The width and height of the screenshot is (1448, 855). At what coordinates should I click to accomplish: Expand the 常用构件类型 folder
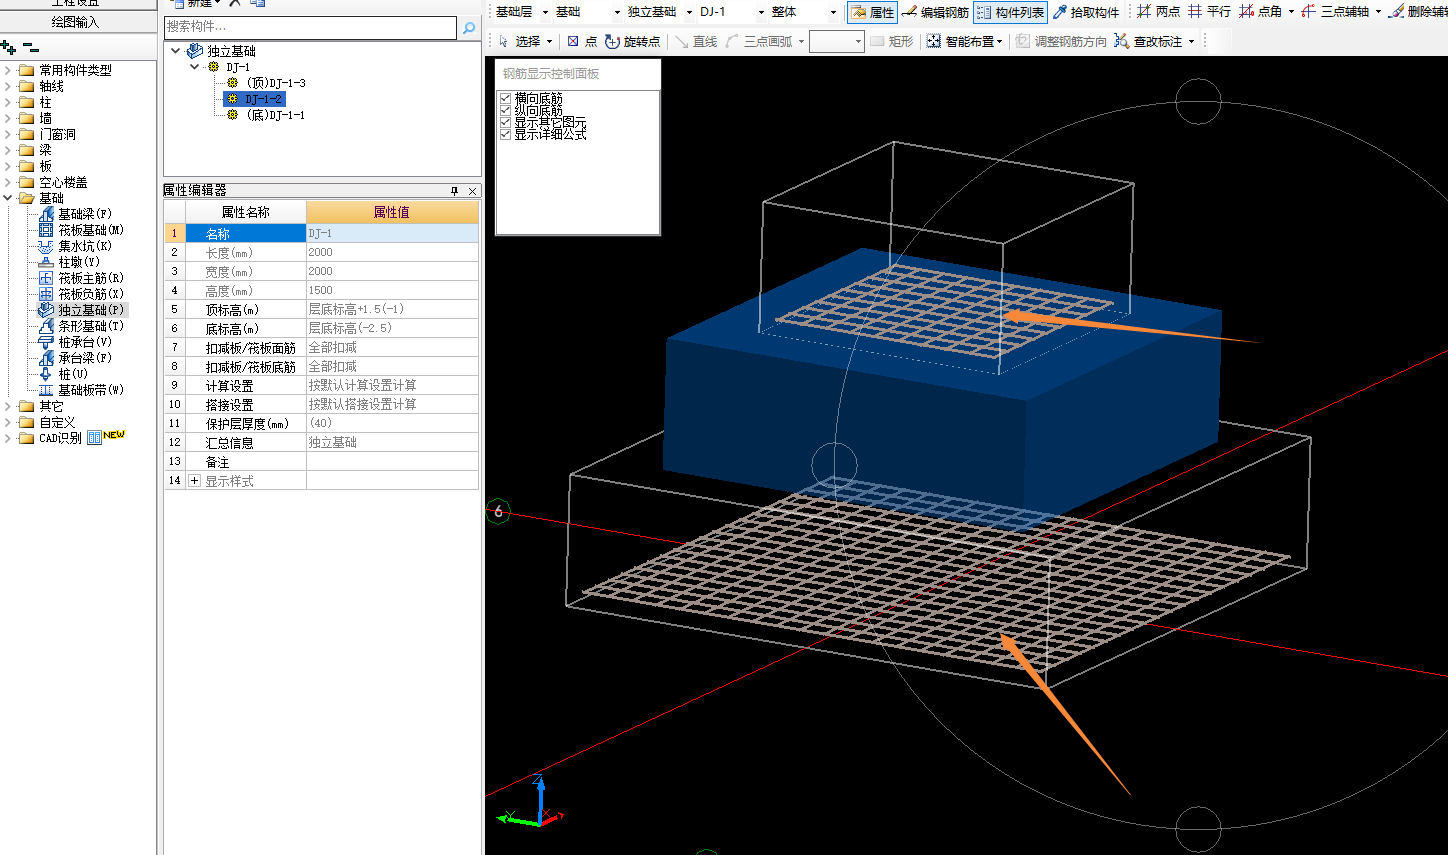8,70
